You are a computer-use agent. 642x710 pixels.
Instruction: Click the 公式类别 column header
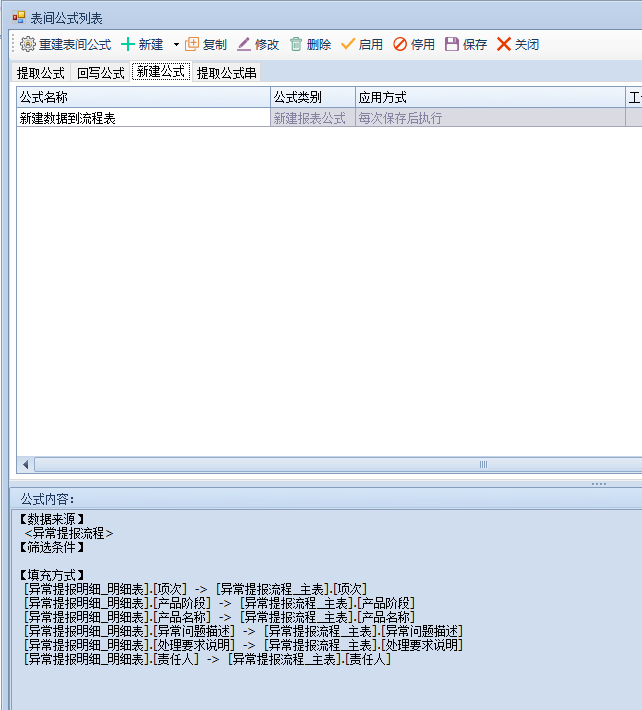click(313, 98)
